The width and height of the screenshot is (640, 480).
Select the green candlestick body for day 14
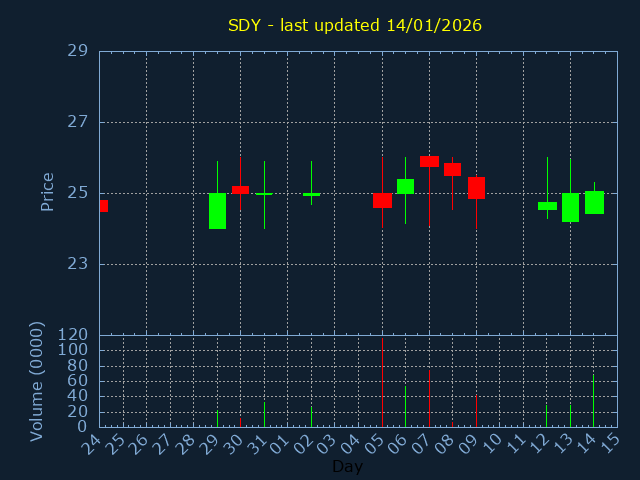(x=594, y=202)
